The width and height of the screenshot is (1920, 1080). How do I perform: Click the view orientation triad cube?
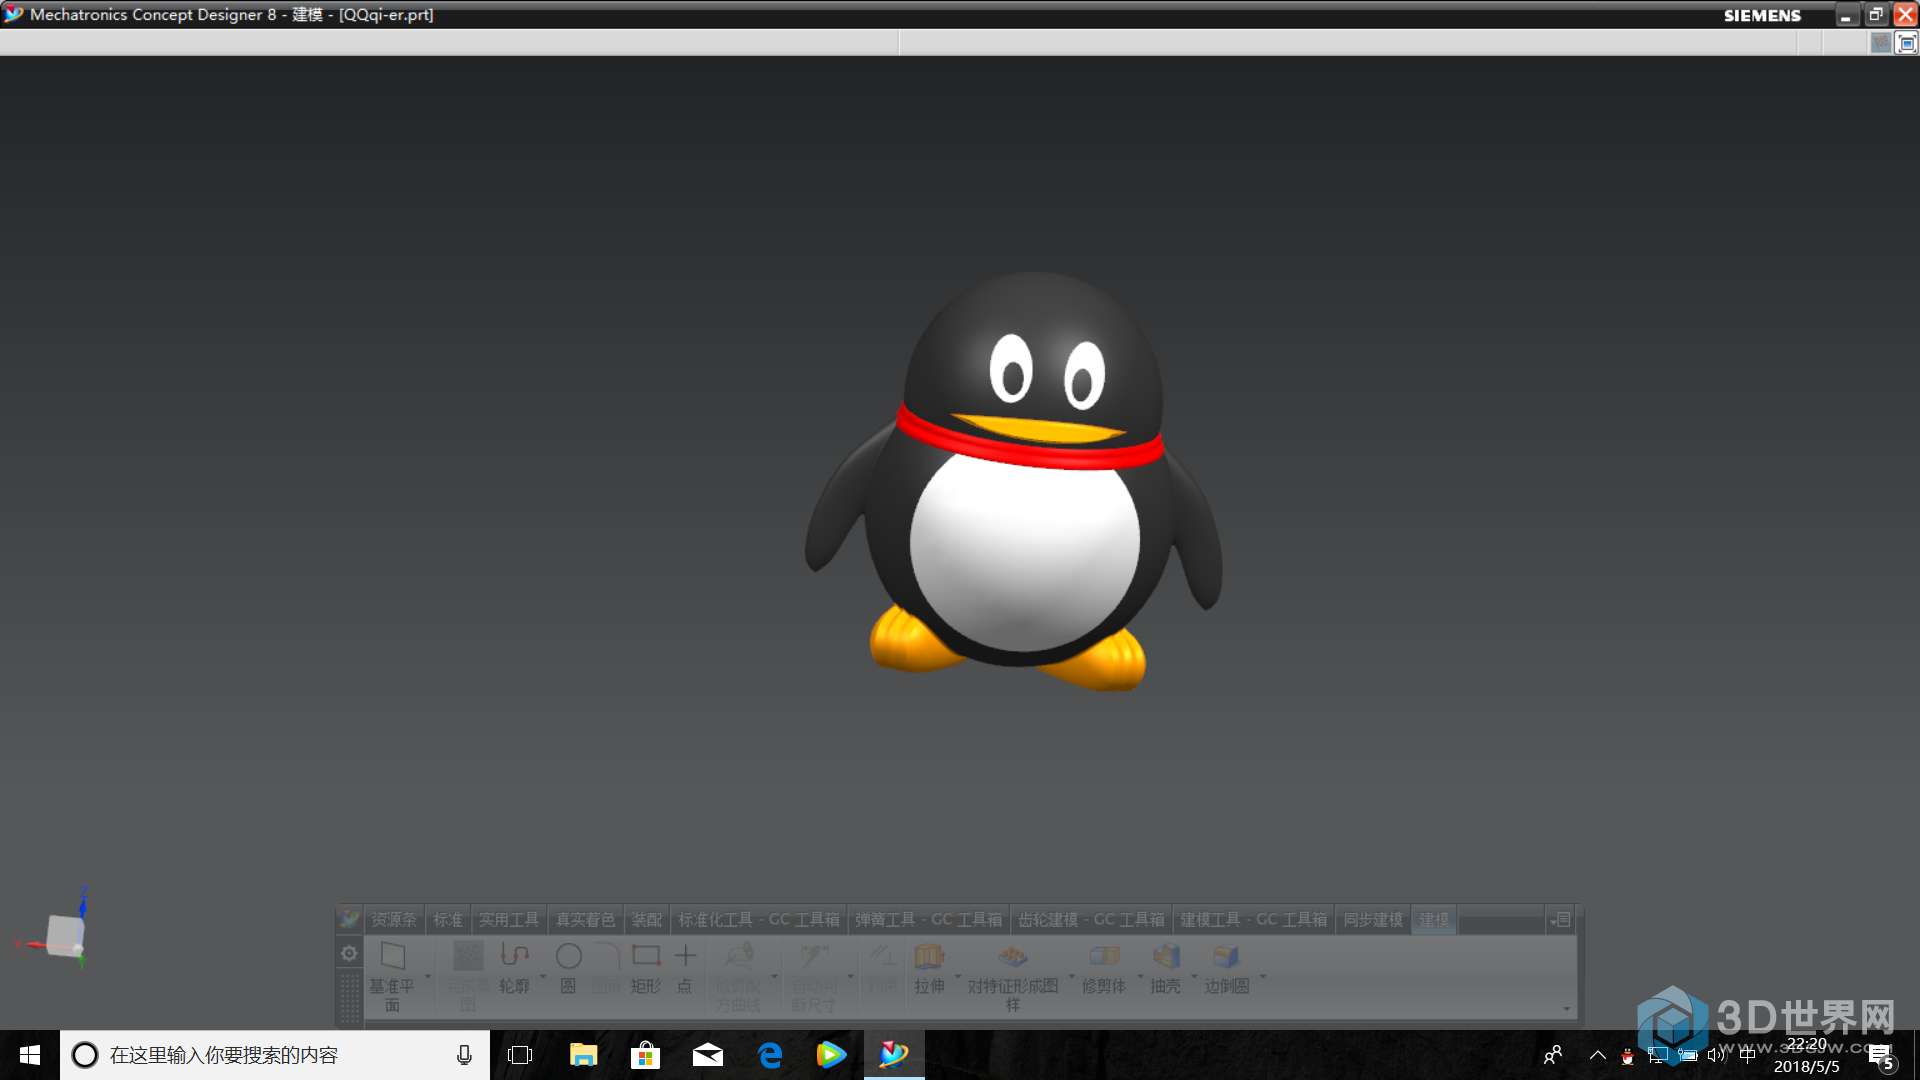coord(65,936)
